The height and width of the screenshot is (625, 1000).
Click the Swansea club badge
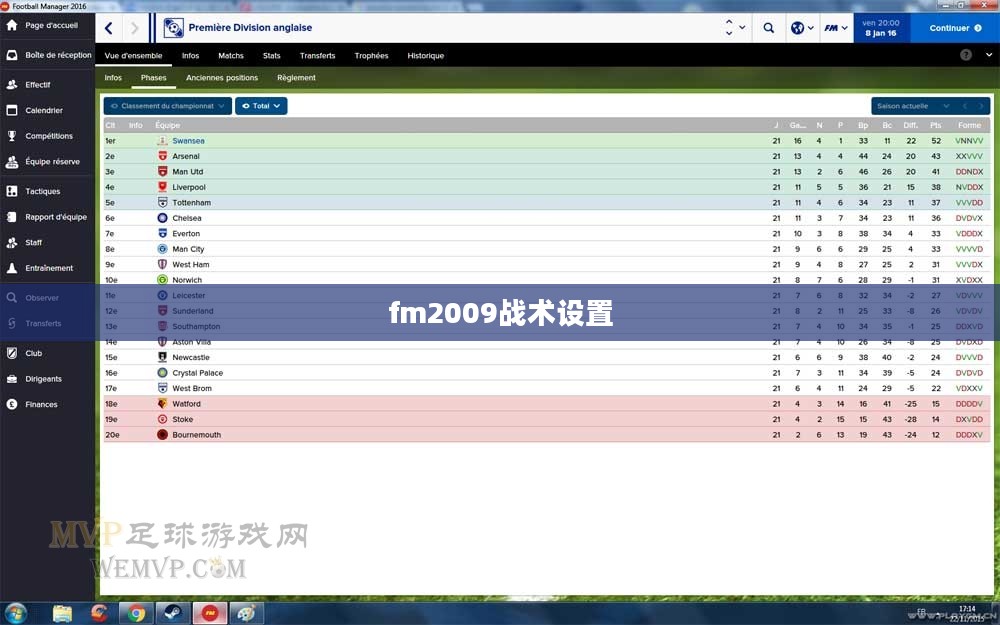(x=162, y=141)
